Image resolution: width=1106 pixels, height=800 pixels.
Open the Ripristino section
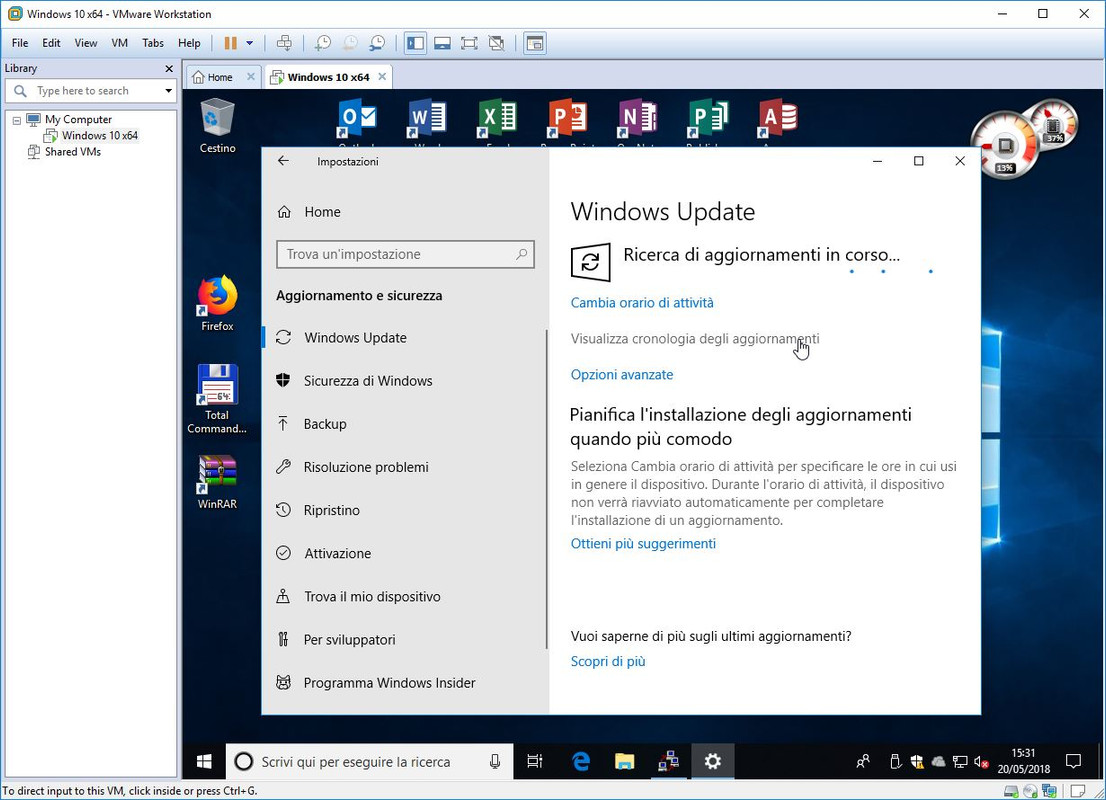coord(405,510)
